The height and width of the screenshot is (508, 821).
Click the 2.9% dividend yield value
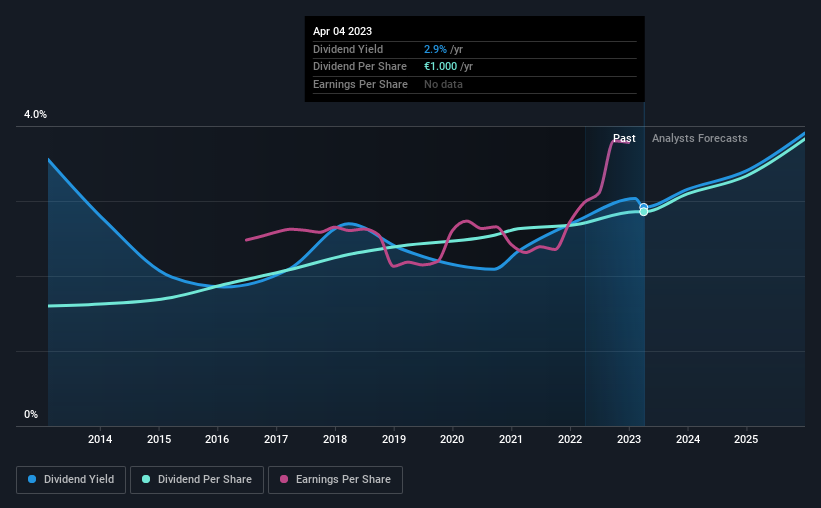coord(435,49)
